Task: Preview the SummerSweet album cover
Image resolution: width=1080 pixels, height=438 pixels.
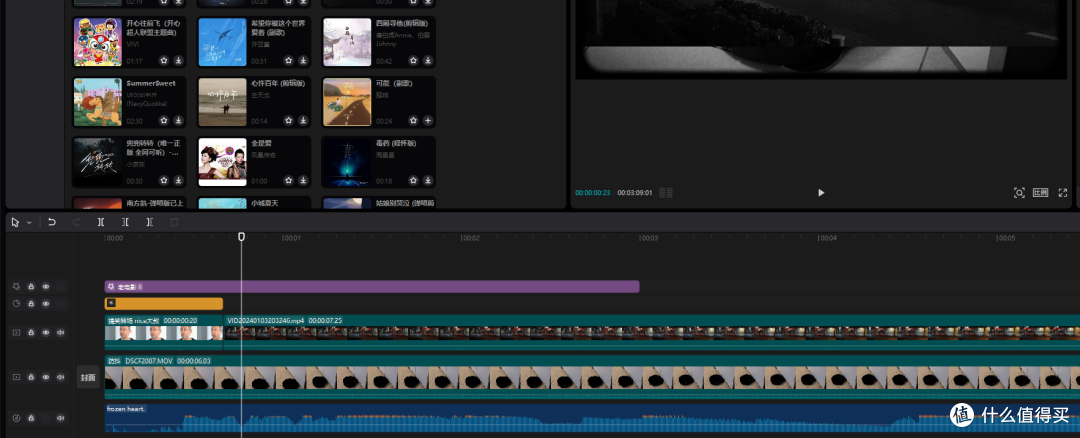Action: [98, 102]
